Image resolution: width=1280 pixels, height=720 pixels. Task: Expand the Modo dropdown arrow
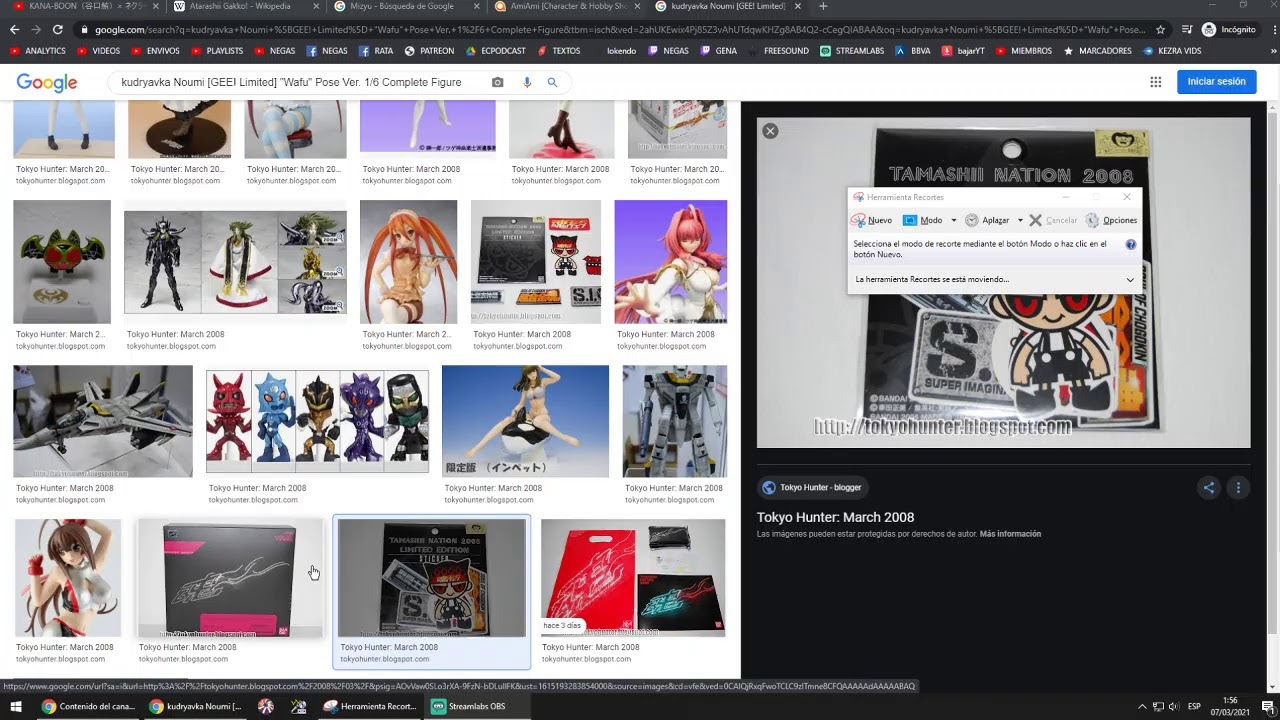coord(953,220)
